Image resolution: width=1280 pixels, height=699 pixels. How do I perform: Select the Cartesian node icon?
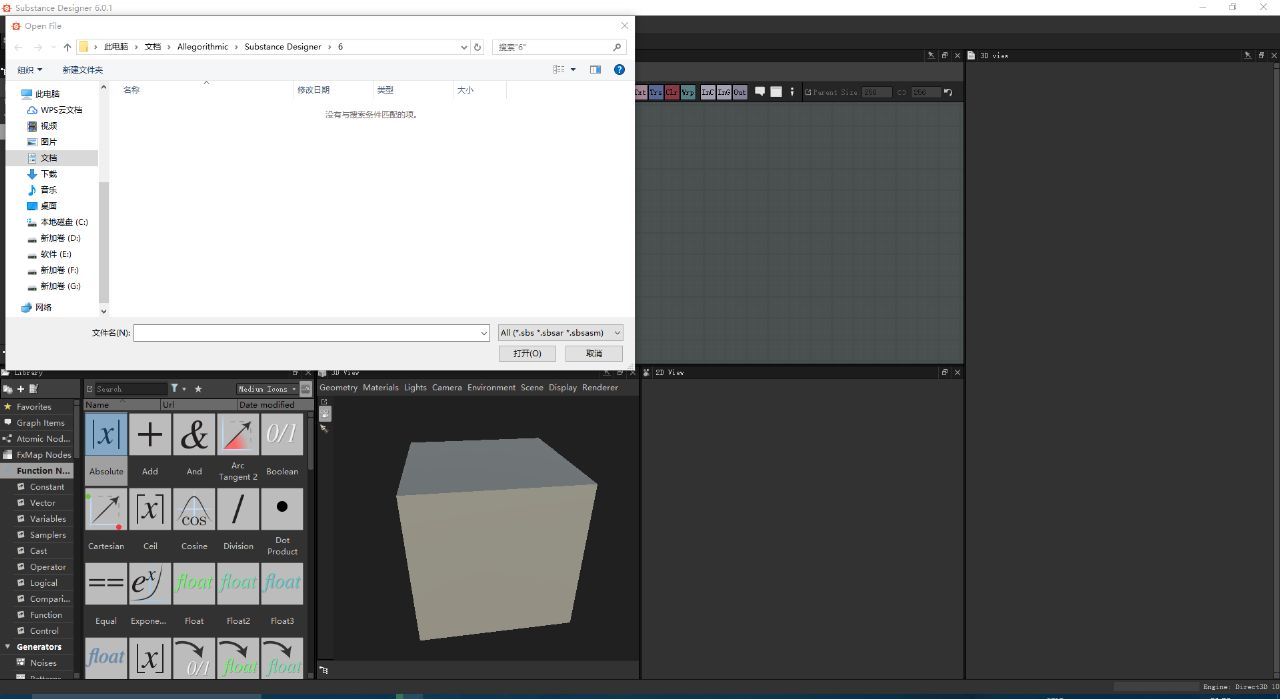(x=106, y=509)
